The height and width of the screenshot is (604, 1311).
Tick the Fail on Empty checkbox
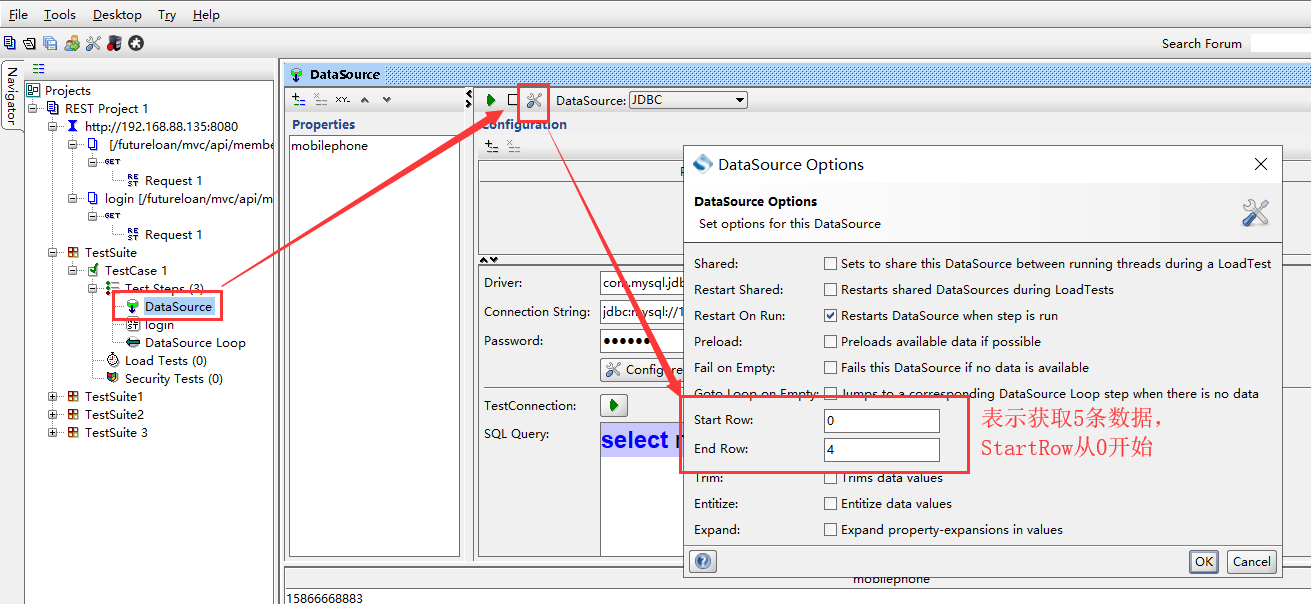830,368
